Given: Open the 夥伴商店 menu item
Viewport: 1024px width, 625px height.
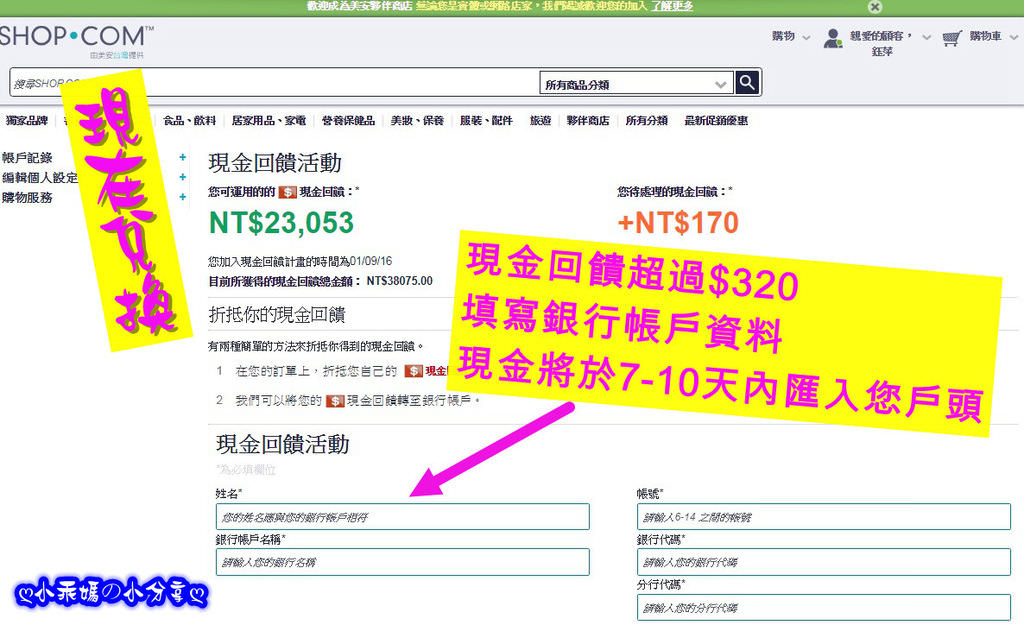Looking at the screenshot, I should 588,121.
